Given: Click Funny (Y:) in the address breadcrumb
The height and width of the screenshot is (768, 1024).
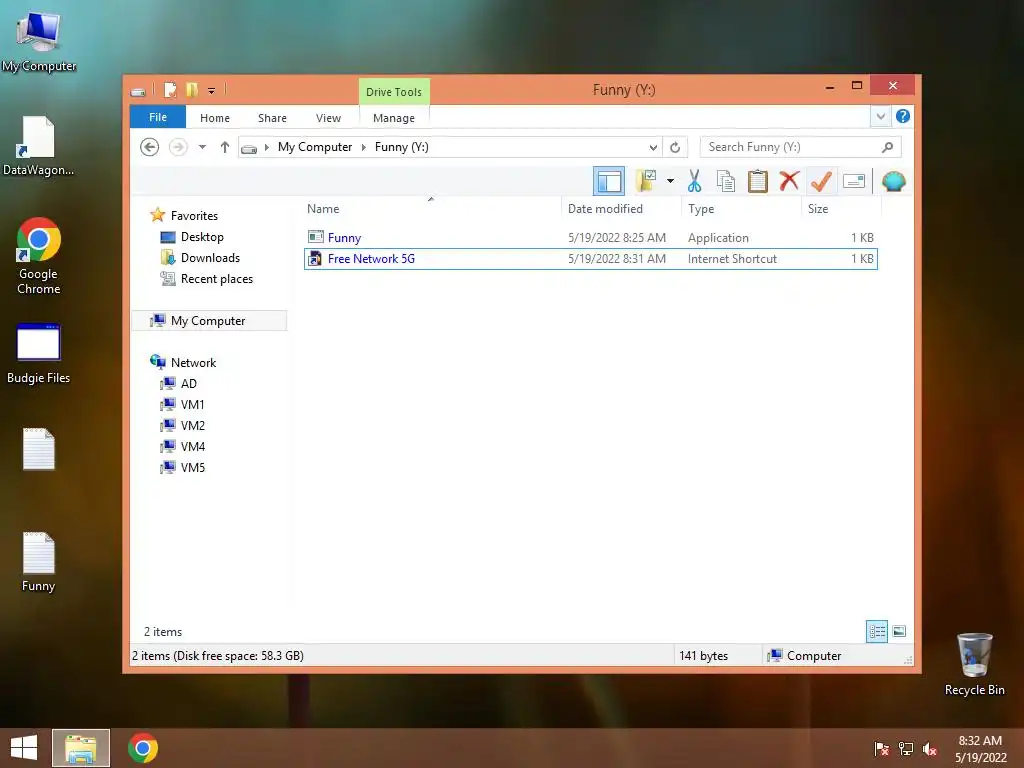Looking at the screenshot, I should click(402, 147).
